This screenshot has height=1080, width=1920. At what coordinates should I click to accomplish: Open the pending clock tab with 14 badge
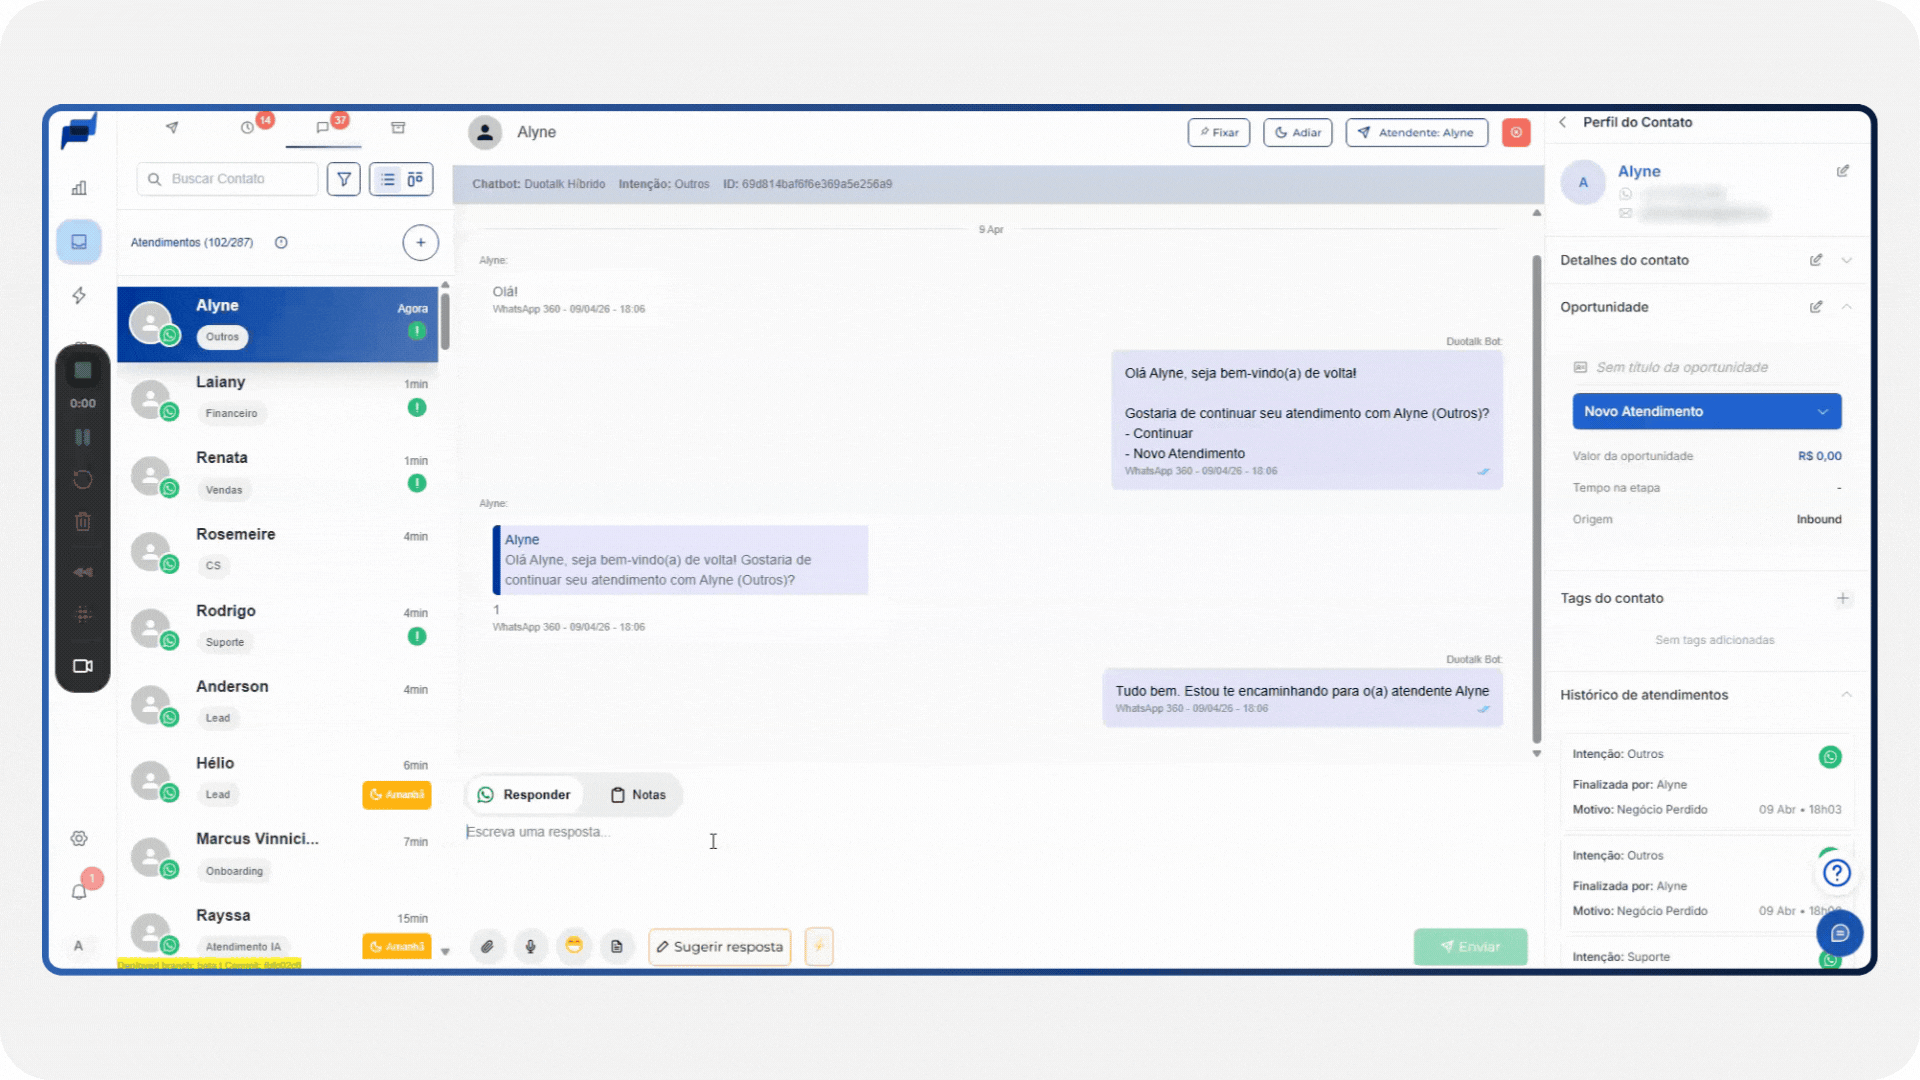pos(248,128)
